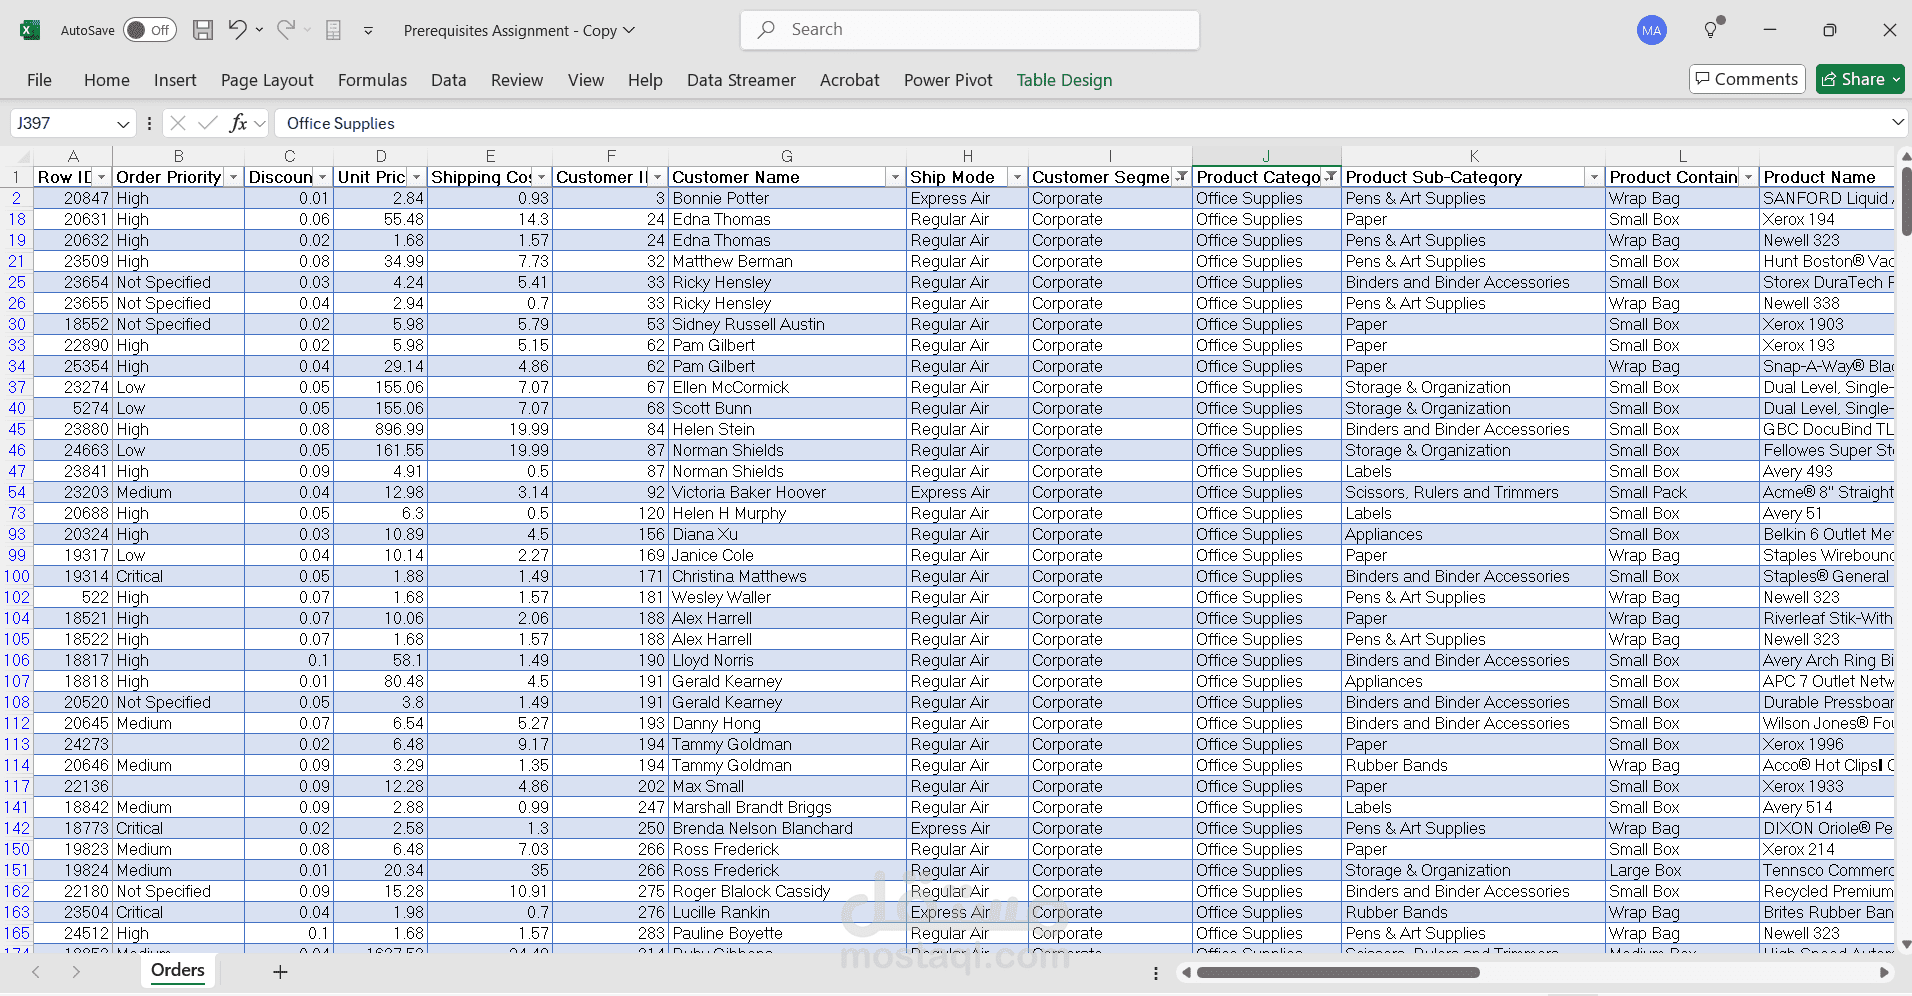This screenshot has height=996, width=1912.
Task: Click the lightbulb coming-soon icon
Action: click(1712, 29)
